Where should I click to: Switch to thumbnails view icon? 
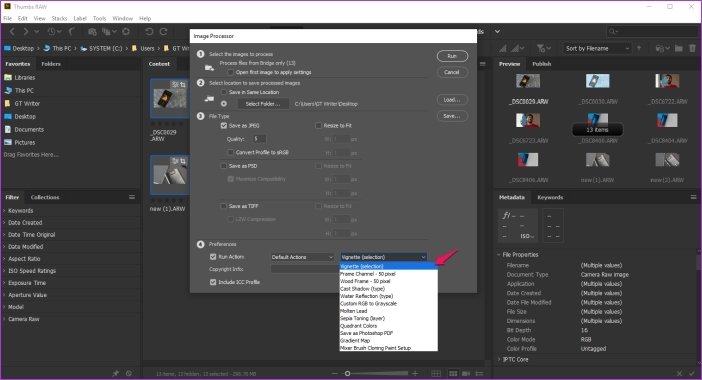pyautogui.click(x=453, y=373)
